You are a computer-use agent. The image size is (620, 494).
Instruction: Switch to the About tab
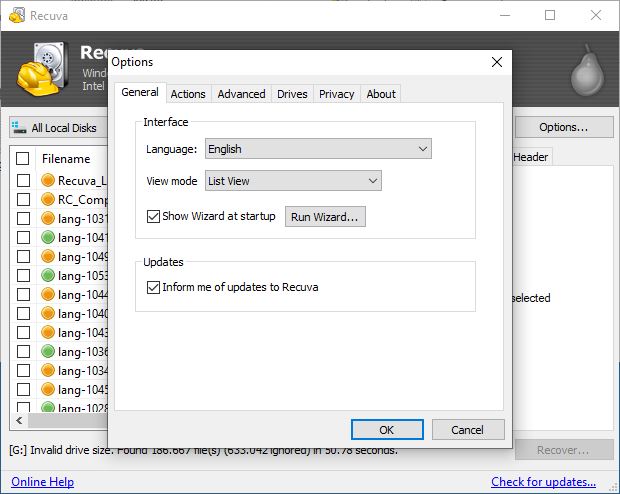381,94
